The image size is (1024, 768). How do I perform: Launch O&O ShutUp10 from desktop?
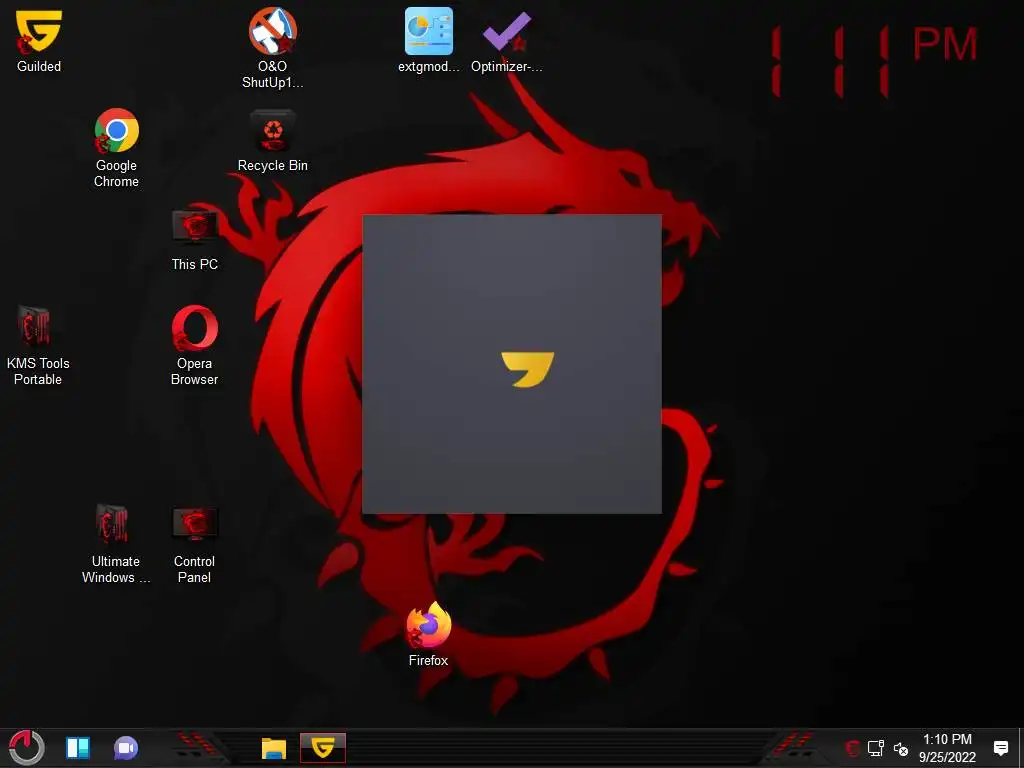coord(272,48)
